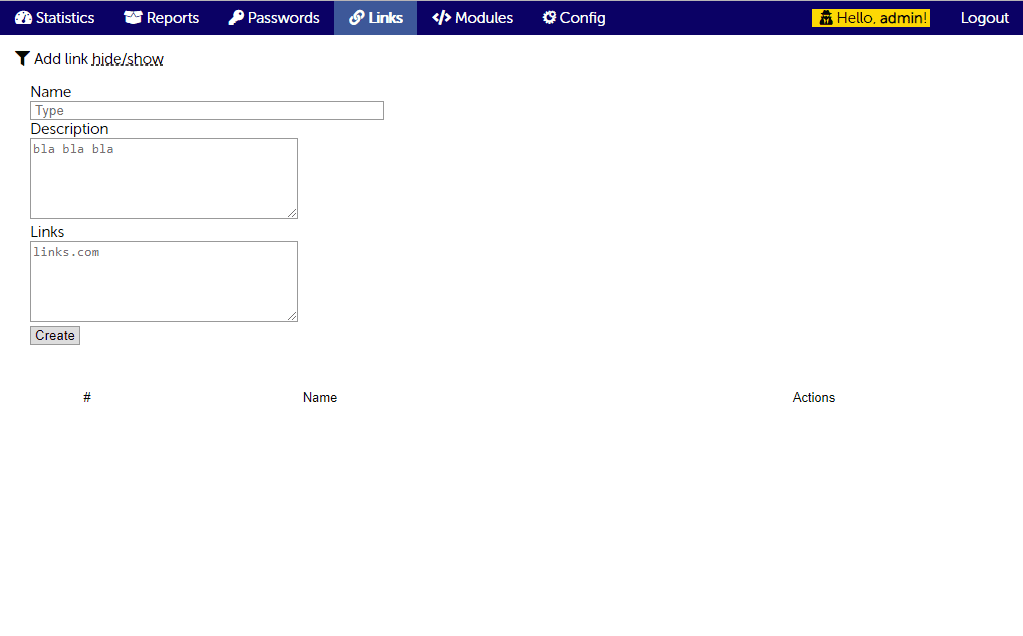Click the filter icon beside Add link

[x=22, y=58]
